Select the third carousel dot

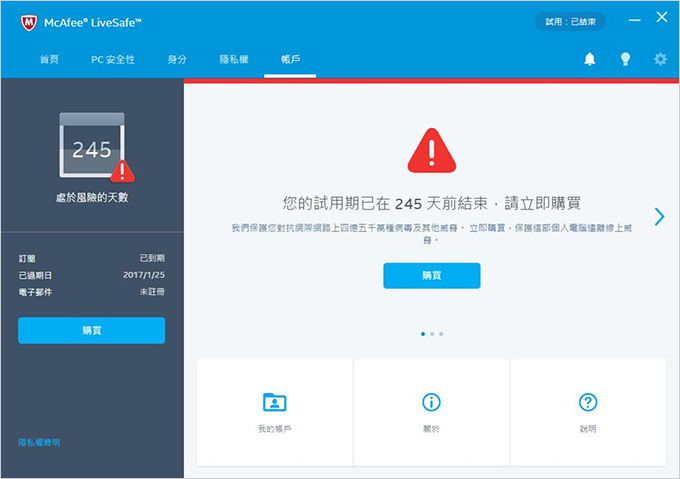click(x=441, y=334)
